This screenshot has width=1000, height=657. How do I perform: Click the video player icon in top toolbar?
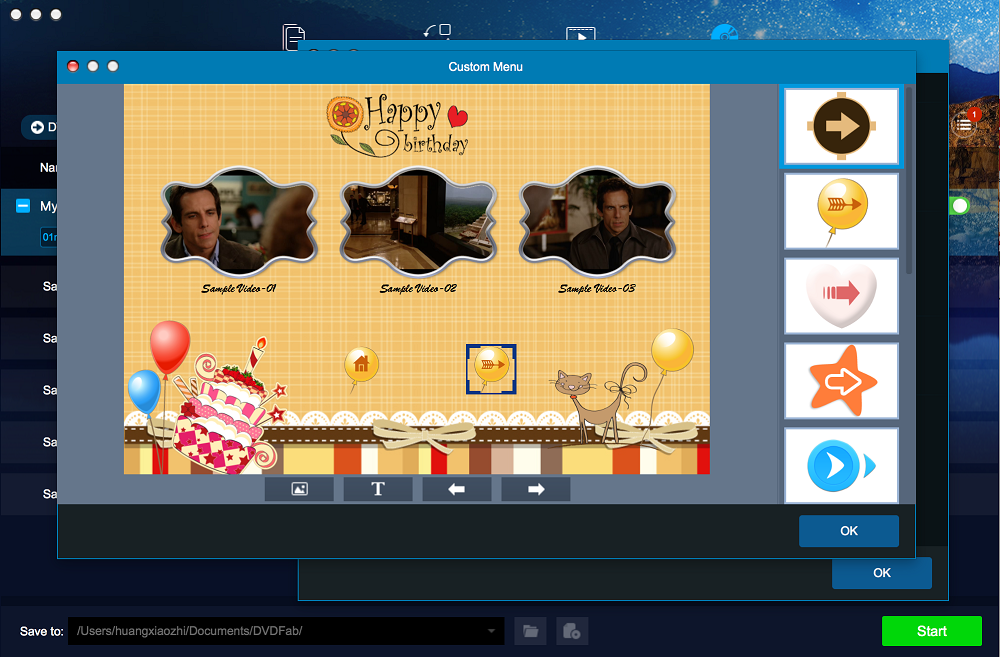coord(580,34)
